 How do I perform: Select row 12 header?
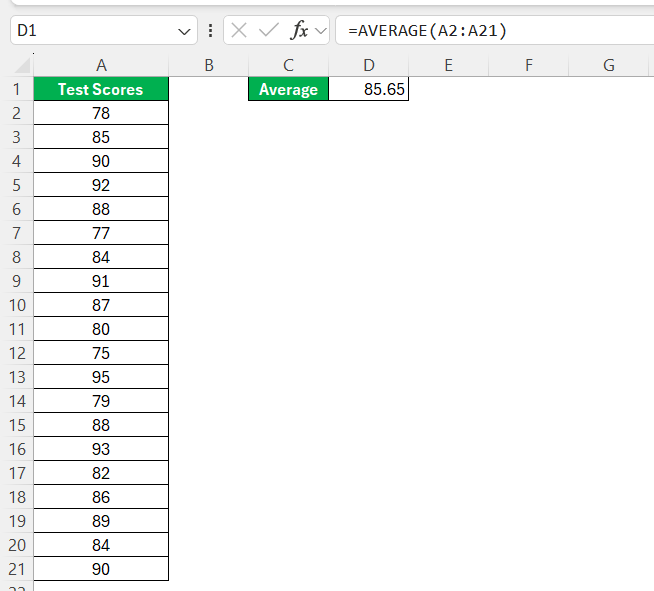click(x=17, y=353)
